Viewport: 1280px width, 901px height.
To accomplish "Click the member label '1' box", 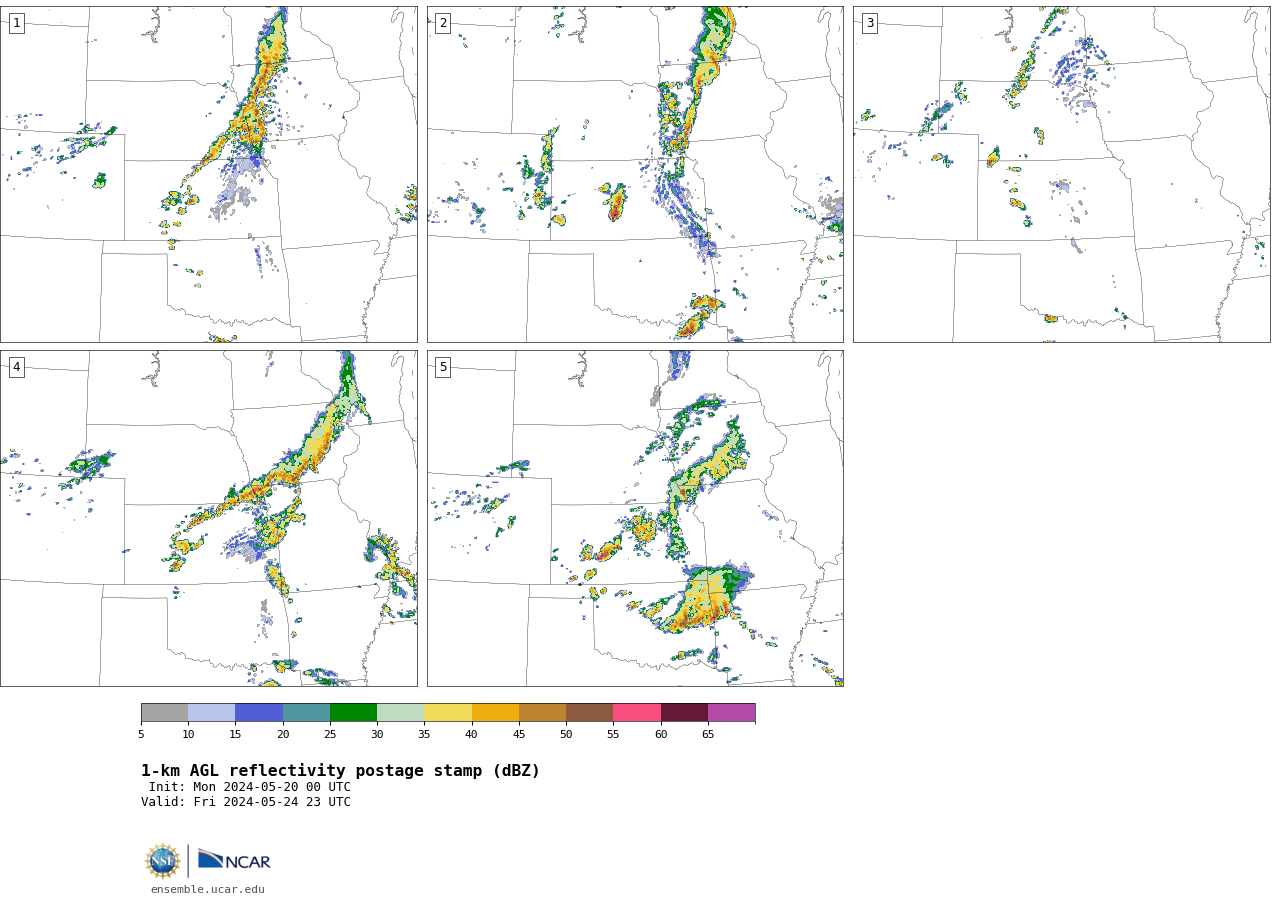I will (16, 23).
